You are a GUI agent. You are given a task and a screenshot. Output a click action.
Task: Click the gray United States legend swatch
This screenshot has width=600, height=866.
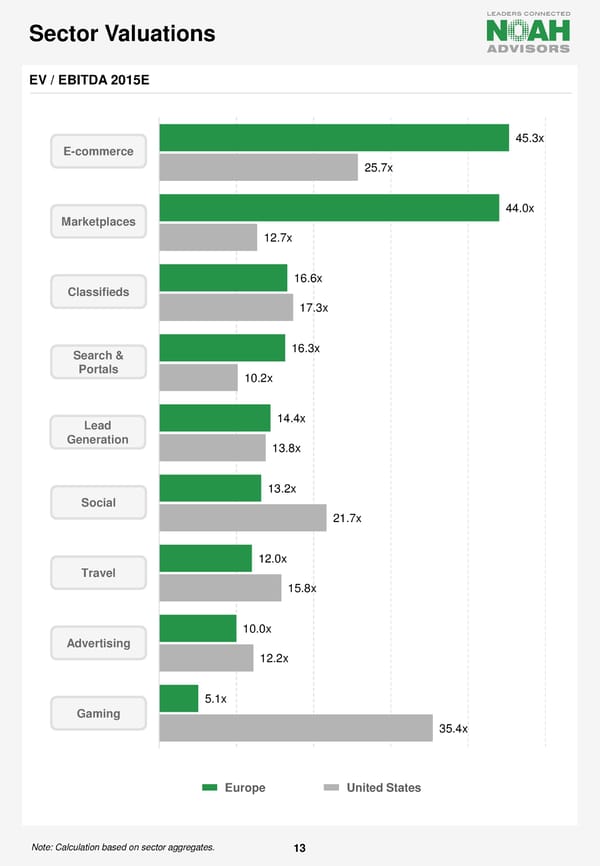(x=331, y=788)
